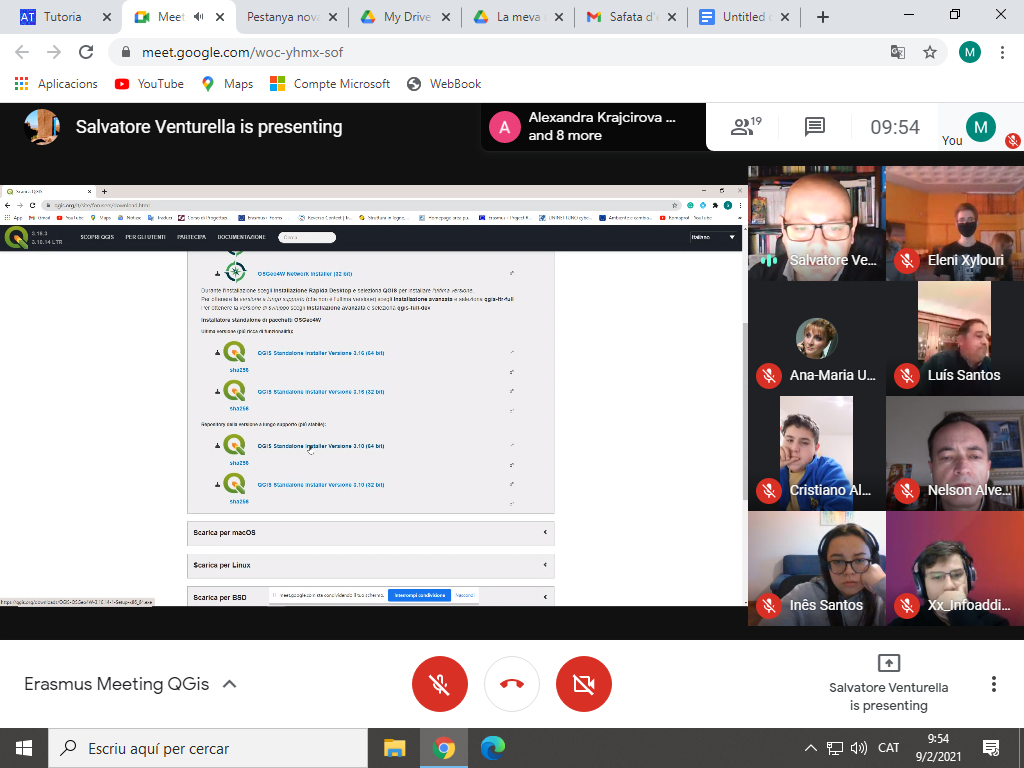Expand Erasmus Meeting QGis details chevron

click(x=229, y=684)
